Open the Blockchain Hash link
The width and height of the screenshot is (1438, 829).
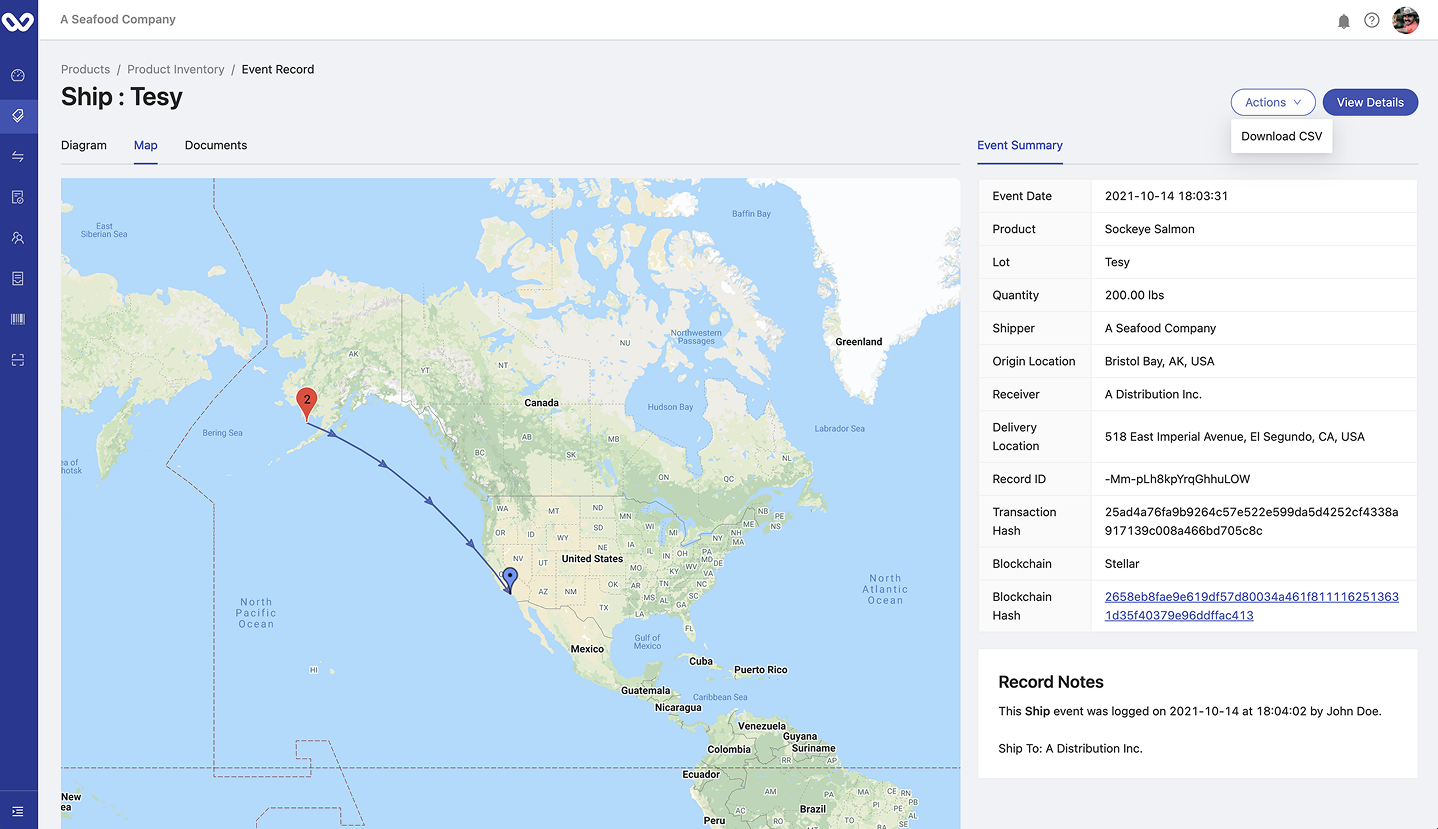(1251, 606)
